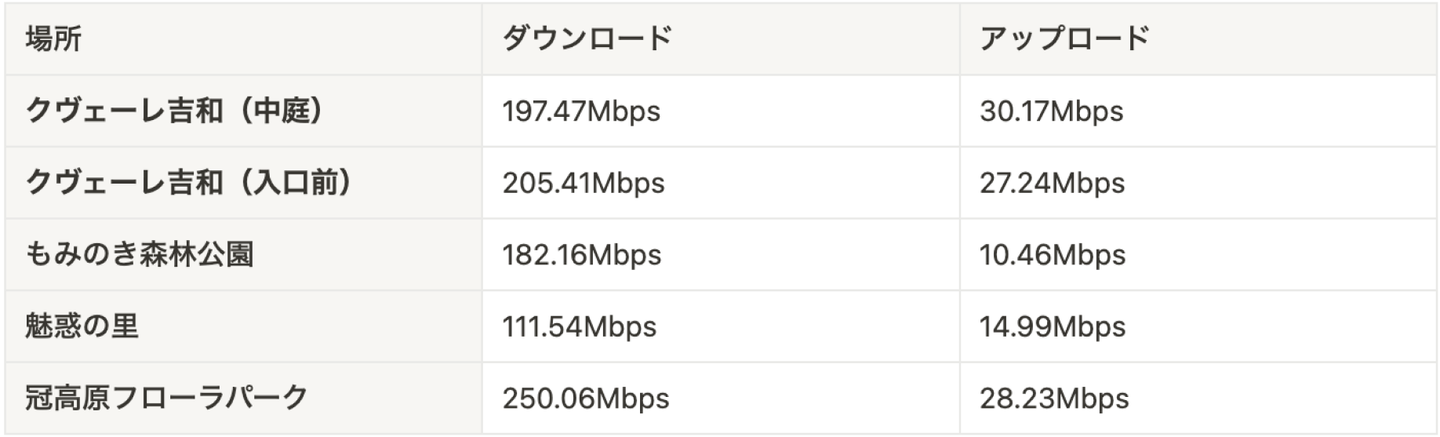Pick the 28.23Mbps upload cell
The width and height of the screenshot is (1440, 437).
[x=1055, y=399]
